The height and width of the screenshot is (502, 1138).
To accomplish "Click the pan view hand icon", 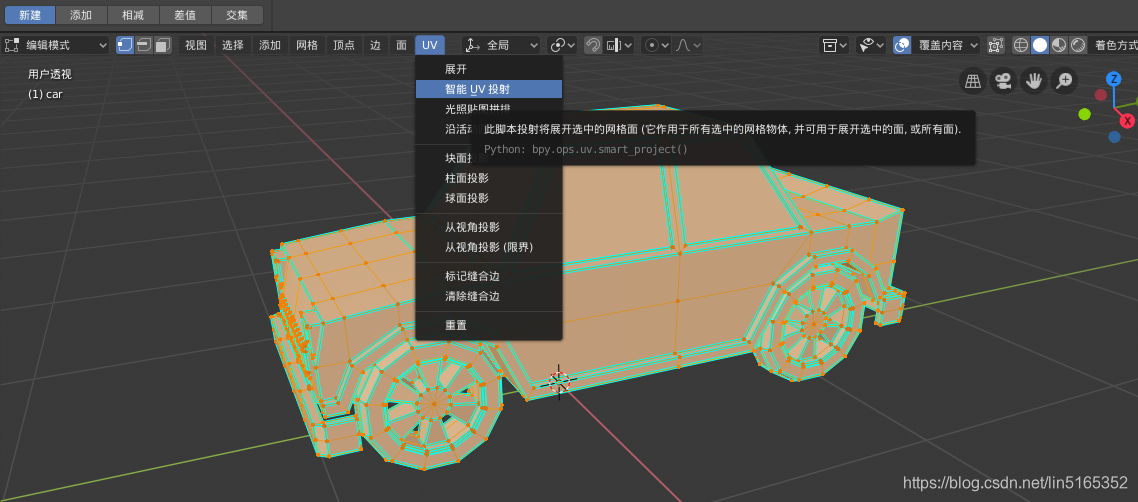I will coord(1033,81).
